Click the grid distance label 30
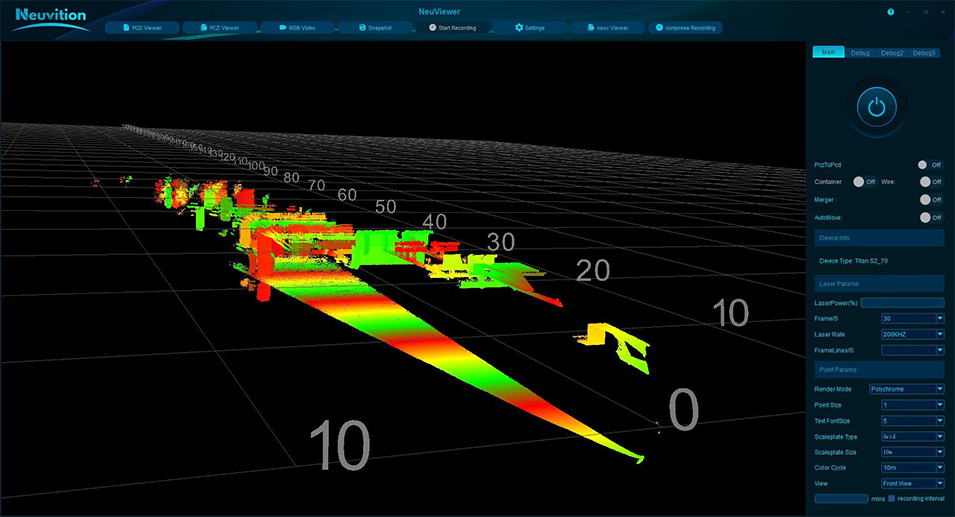This screenshot has width=955, height=517. (501, 242)
